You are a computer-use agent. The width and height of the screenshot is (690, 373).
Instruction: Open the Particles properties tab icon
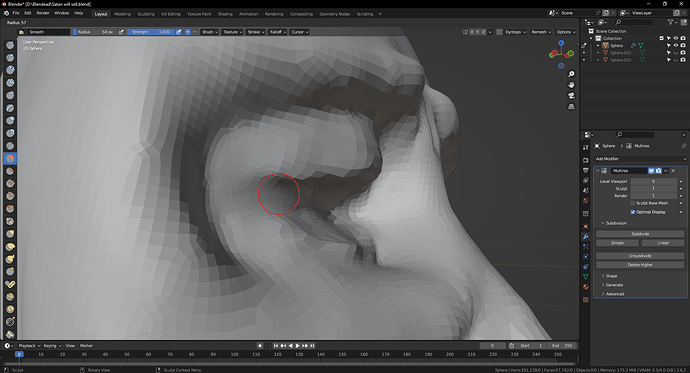tap(586, 247)
